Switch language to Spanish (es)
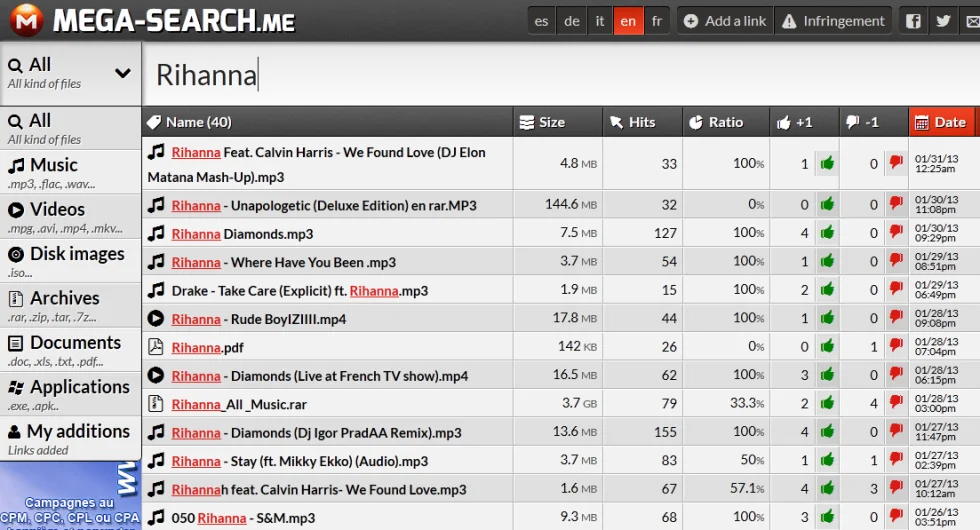980x530 pixels. (x=541, y=21)
